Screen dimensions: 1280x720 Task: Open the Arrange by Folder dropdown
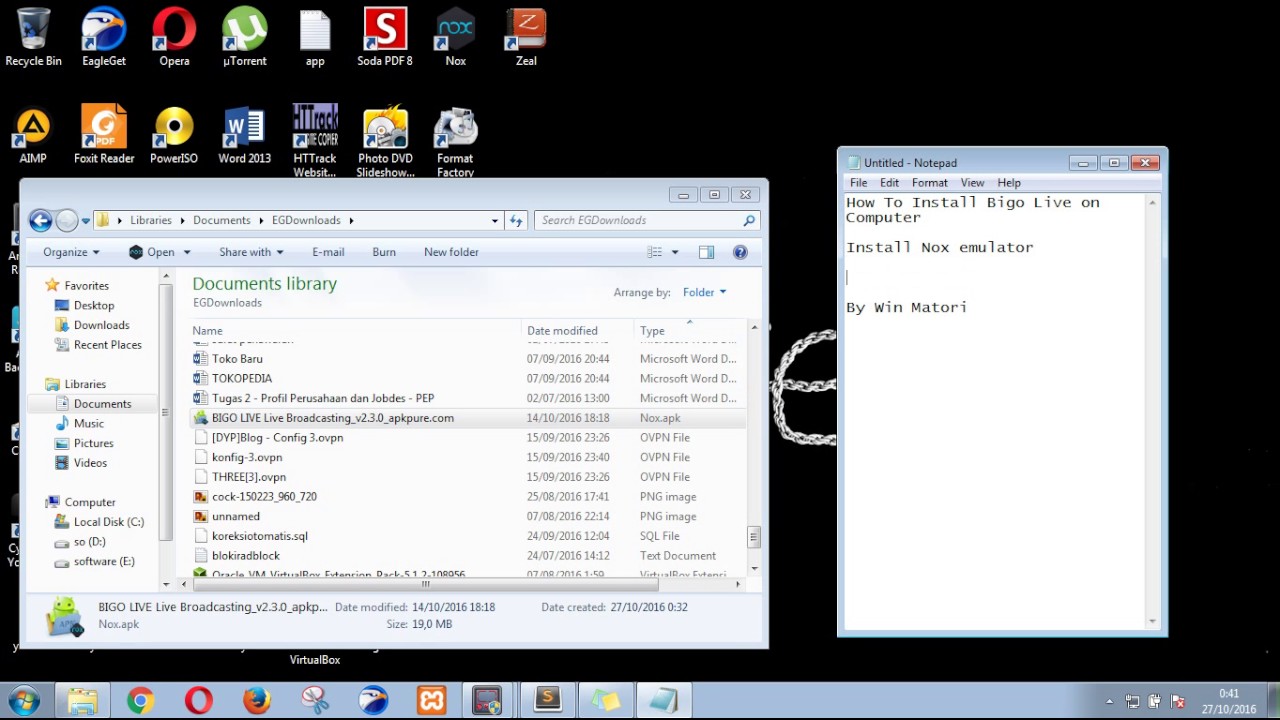point(704,292)
